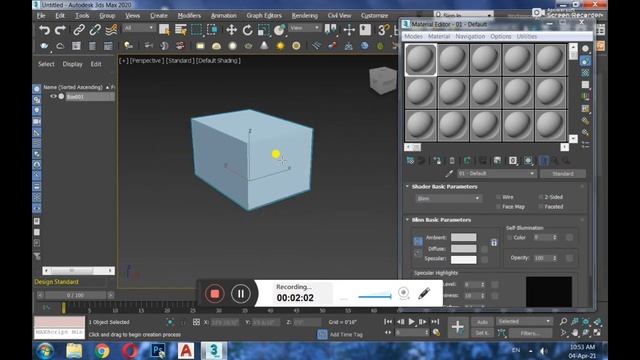Toggle the 3D Snaps icon

[x=383, y=30]
